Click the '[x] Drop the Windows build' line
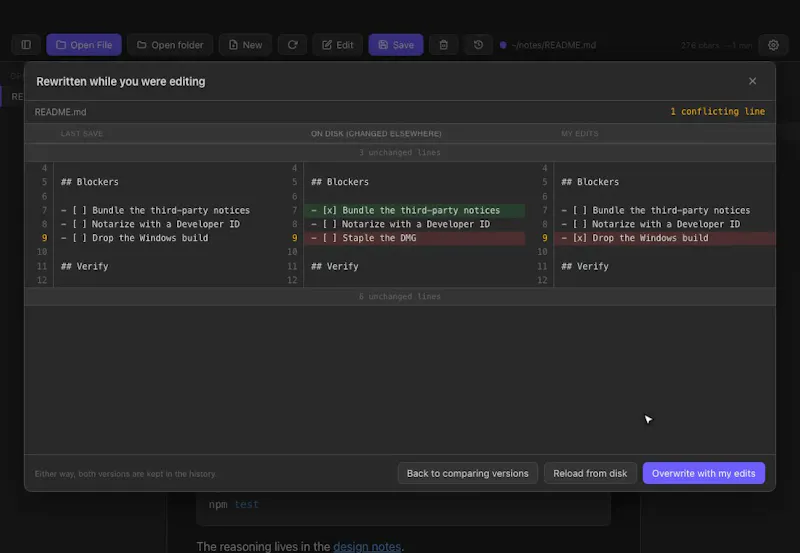This screenshot has width=800, height=553. point(665,238)
